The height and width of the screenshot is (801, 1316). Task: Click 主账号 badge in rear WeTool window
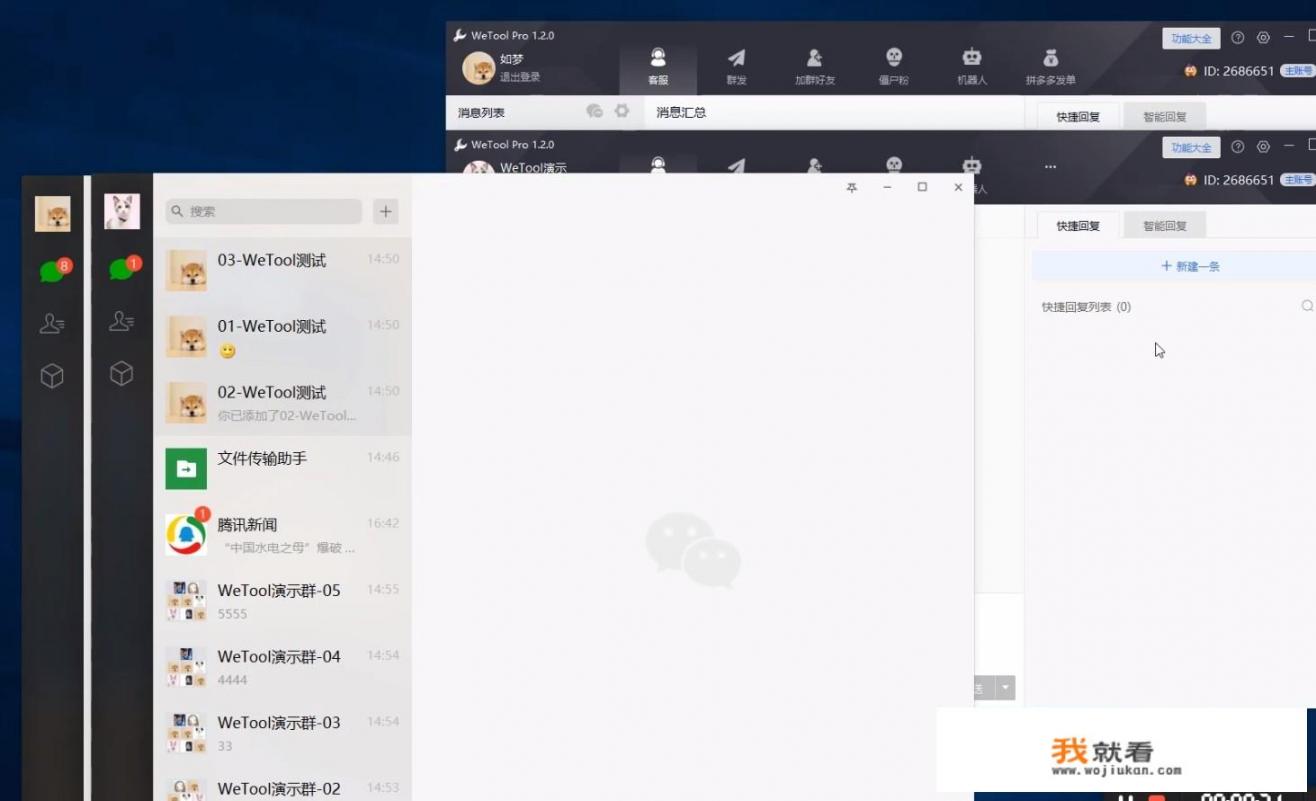[1298, 71]
